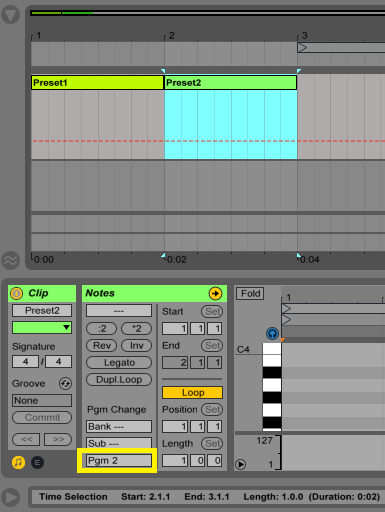
Task: Click the signature numerator field
Action: click(x=25, y=361)
